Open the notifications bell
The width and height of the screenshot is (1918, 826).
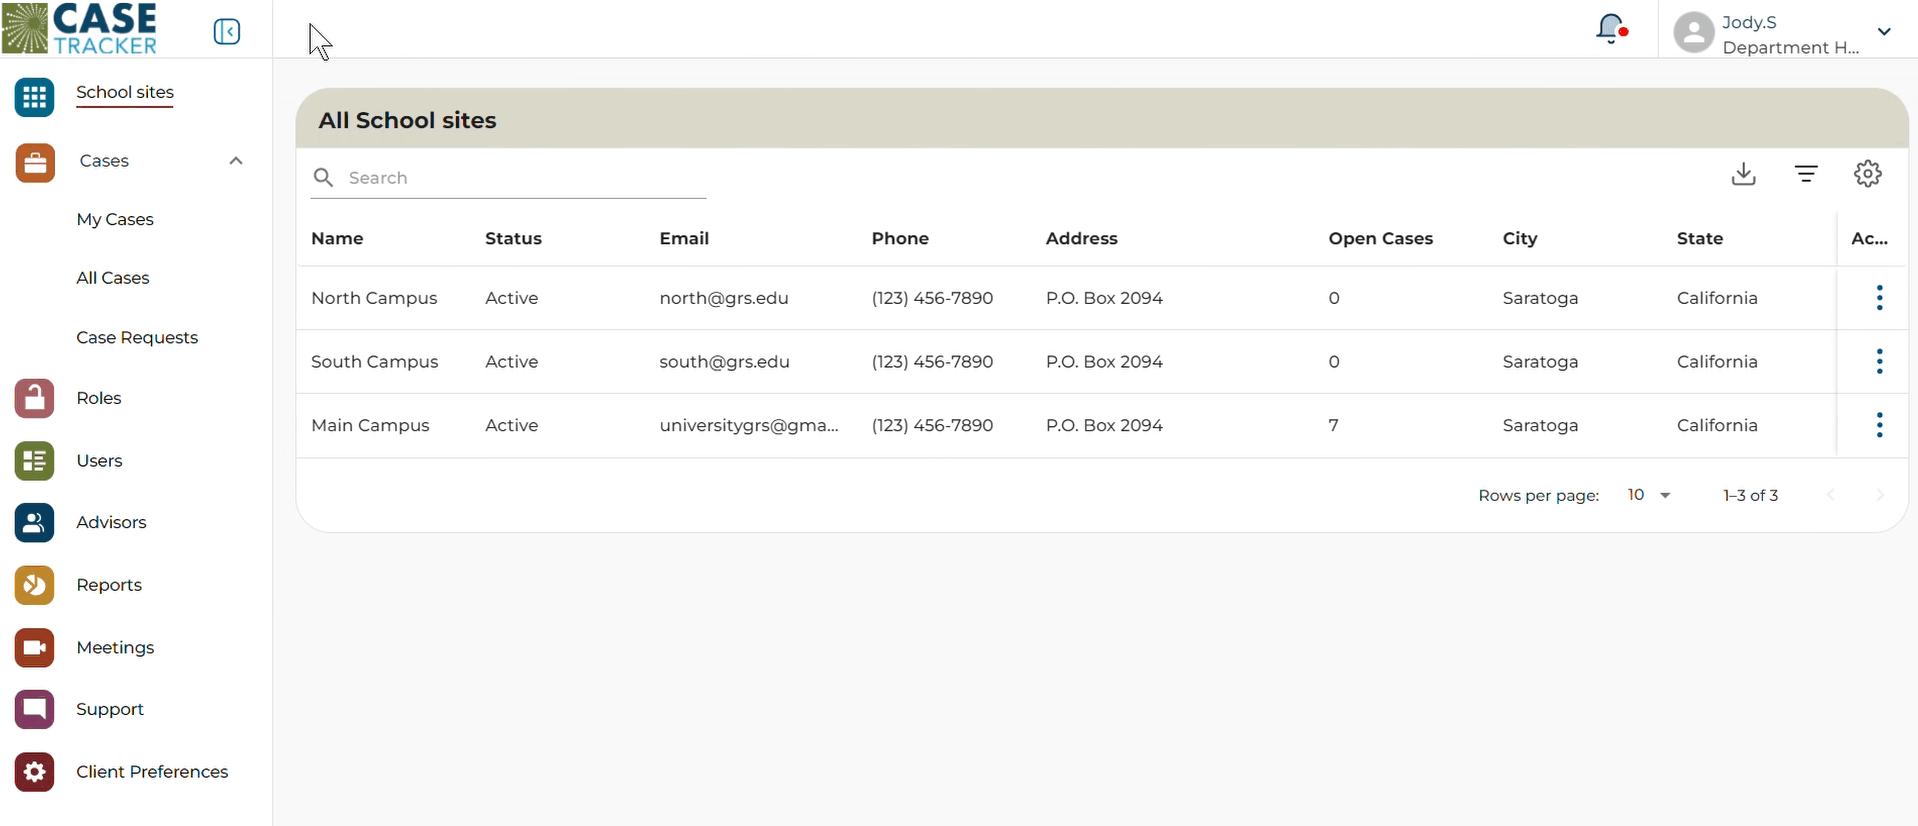point(1610,29)
